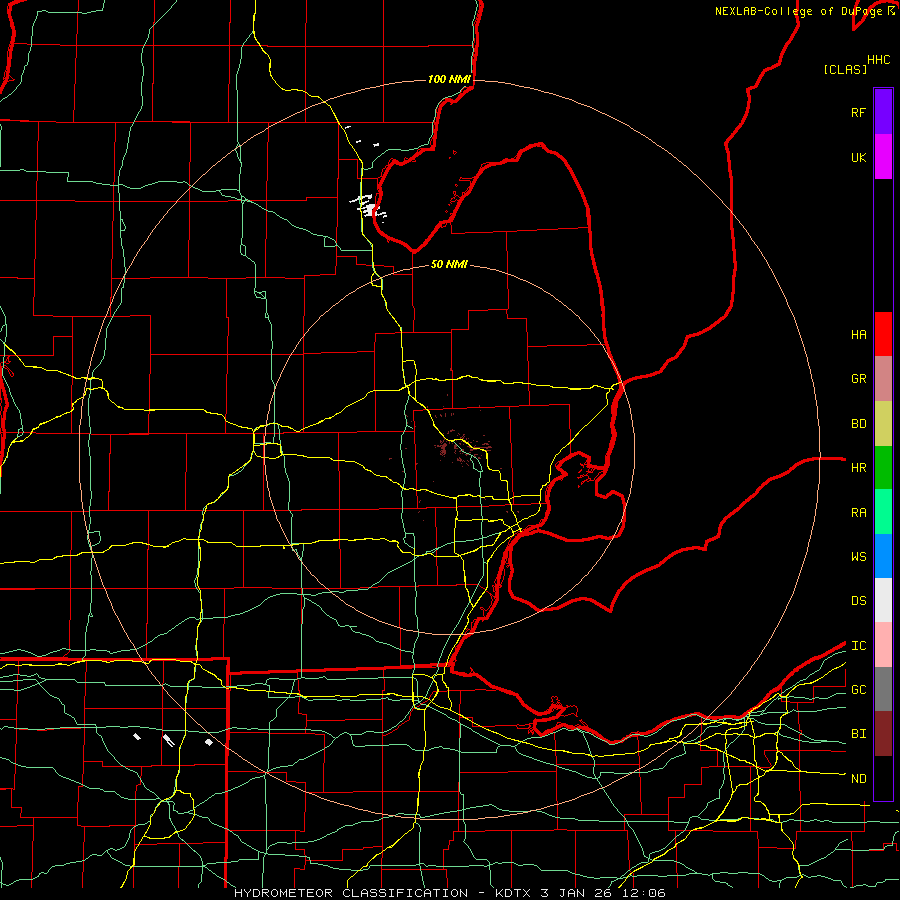This screenshot has width=900, height=900.
Task: Click the HHC product label
Action: pyautogui.click(x=878, y=60)
